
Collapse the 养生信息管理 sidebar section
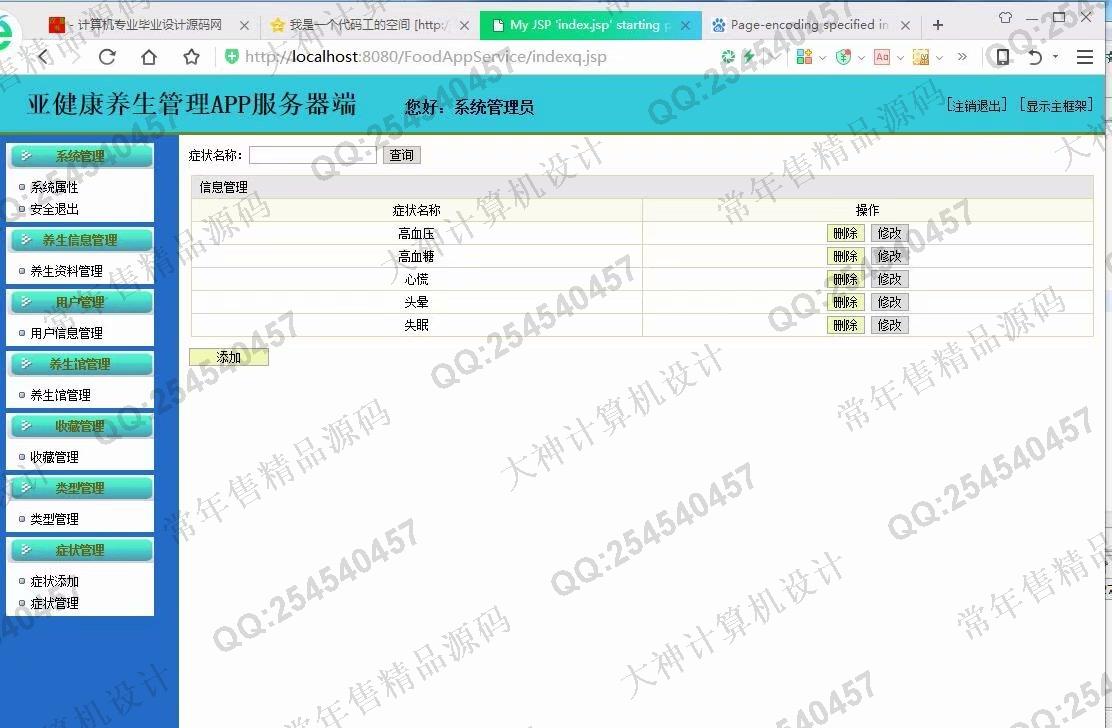point(80,240)
